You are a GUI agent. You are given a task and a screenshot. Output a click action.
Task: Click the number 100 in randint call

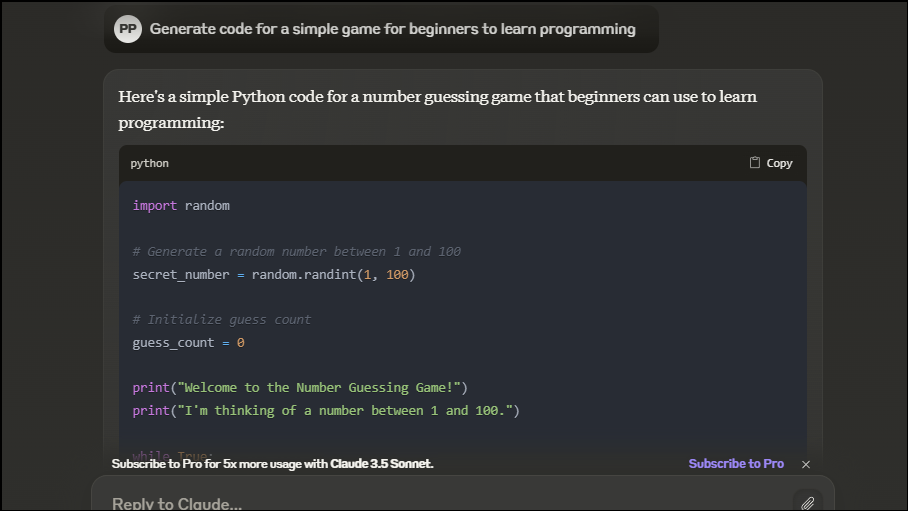(x=397, y=275)
